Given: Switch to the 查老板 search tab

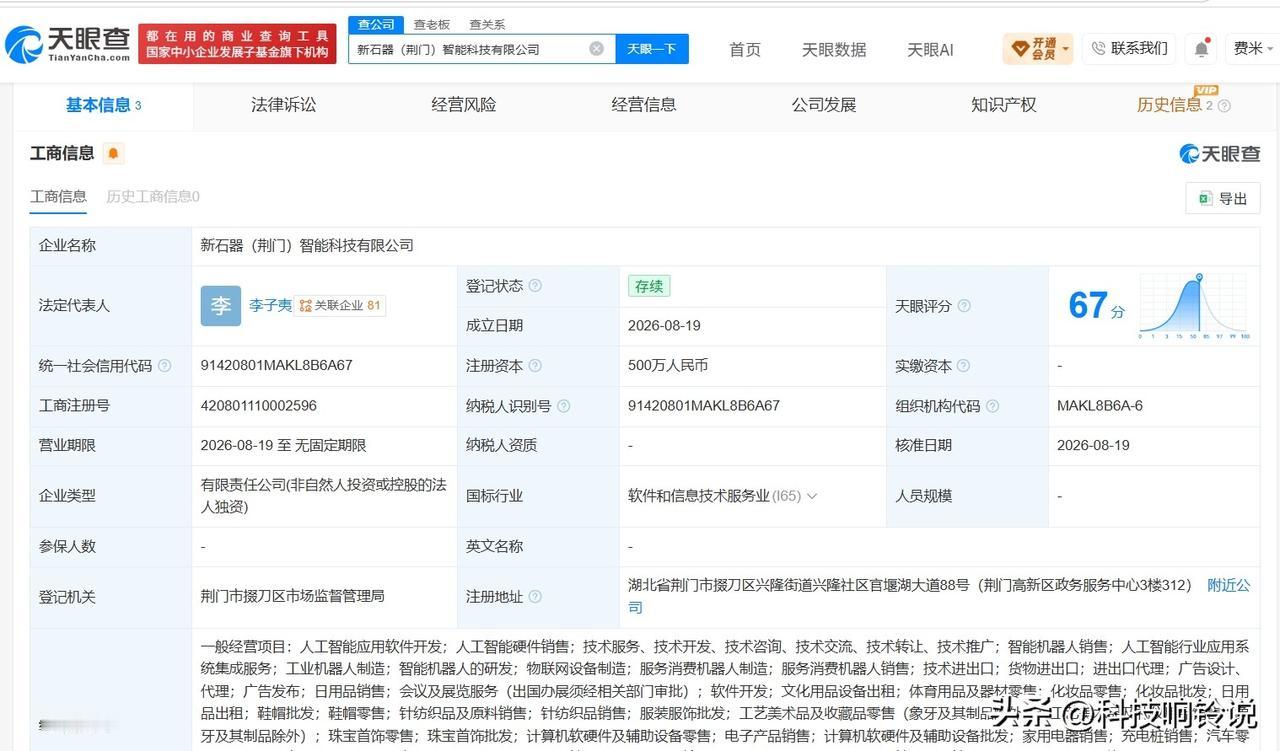Looking at the screenshot, I should point(432,24).
